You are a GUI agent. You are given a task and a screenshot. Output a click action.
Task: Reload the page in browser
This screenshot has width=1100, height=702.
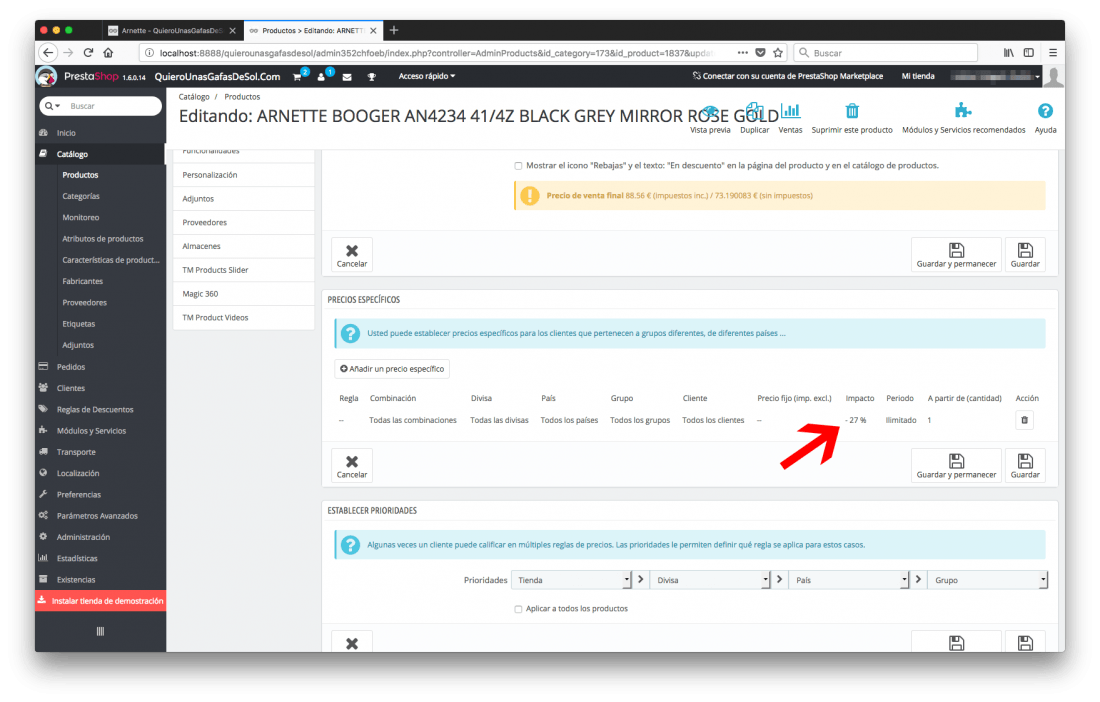[x=88, y=53]
